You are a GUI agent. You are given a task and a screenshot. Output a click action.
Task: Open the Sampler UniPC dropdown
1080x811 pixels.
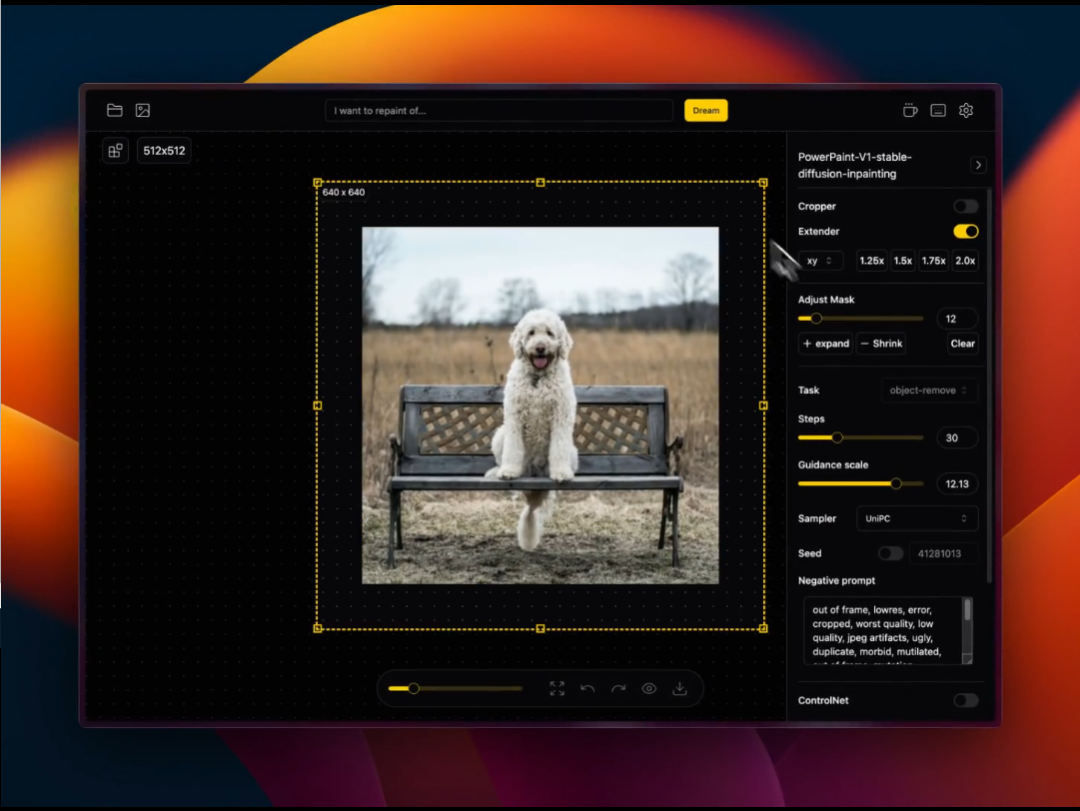pyautogui.click(x=917, y=518)
